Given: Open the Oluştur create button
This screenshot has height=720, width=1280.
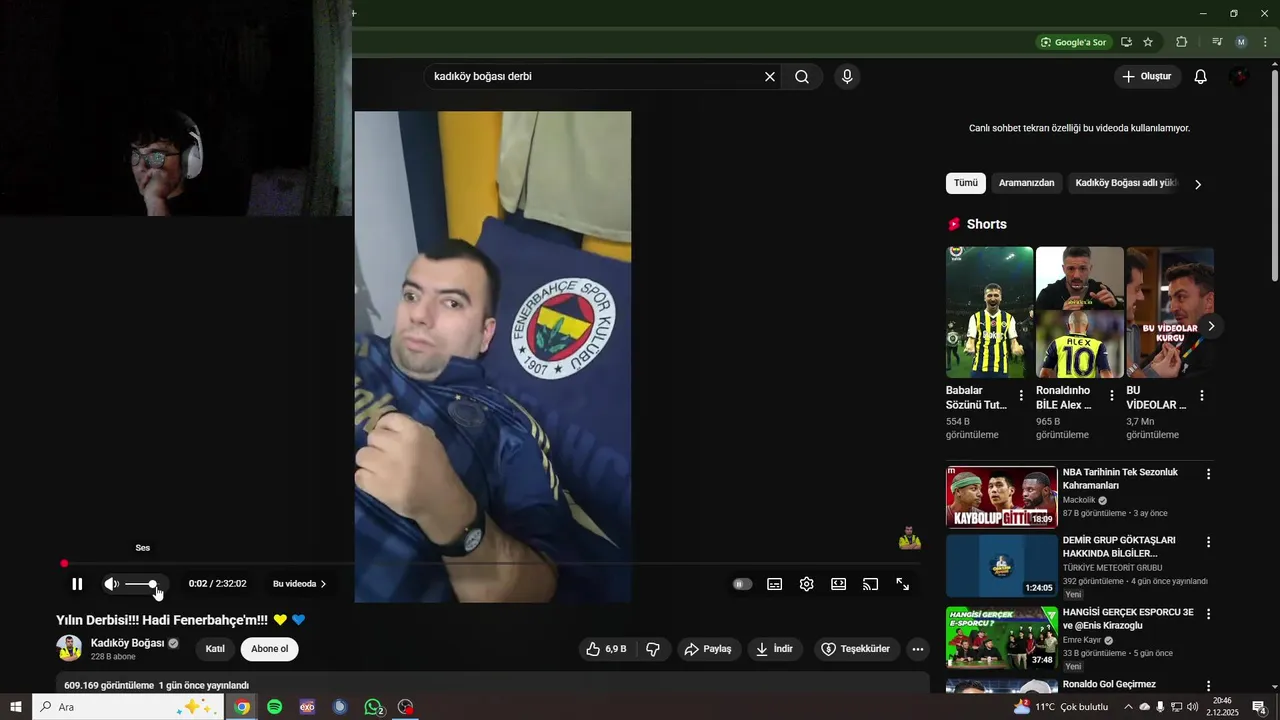Looking at the screenshot, I should [1148, 77].
